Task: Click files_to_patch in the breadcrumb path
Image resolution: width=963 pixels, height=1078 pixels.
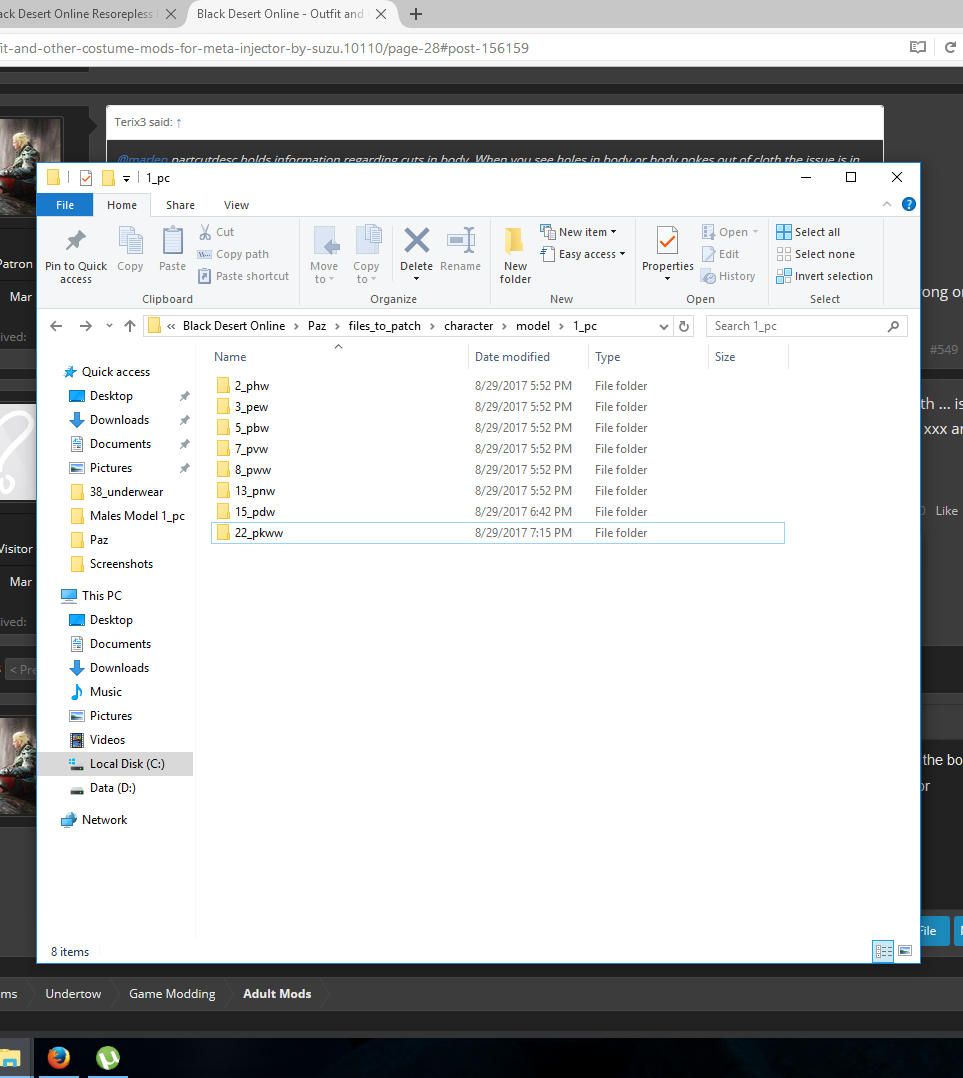Action: point(384,326)
